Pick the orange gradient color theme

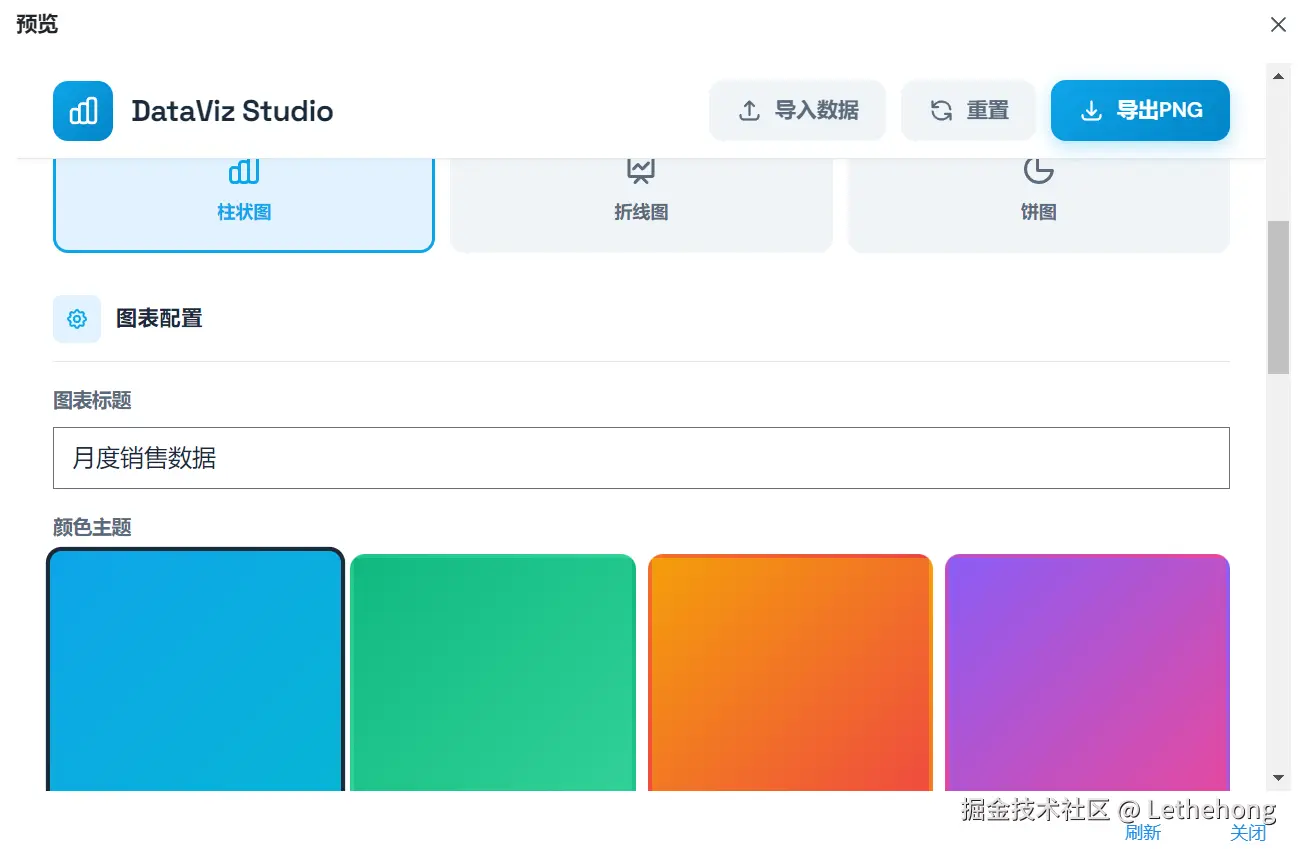tap(790, 672)
